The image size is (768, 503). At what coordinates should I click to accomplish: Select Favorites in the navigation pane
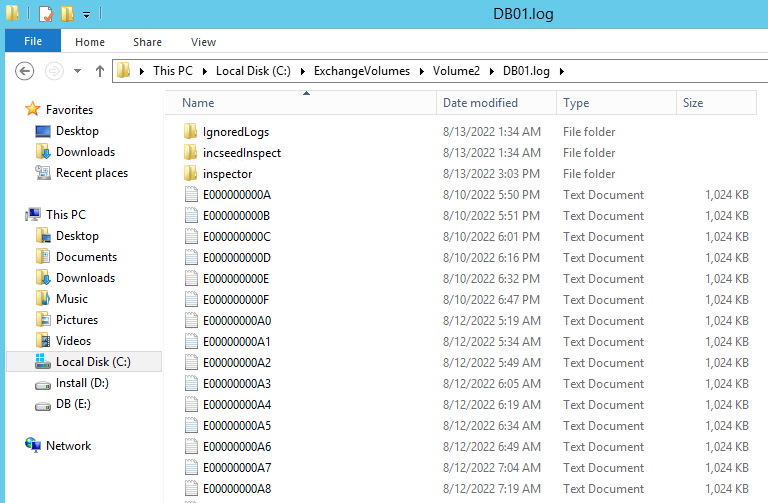[69, 110]
